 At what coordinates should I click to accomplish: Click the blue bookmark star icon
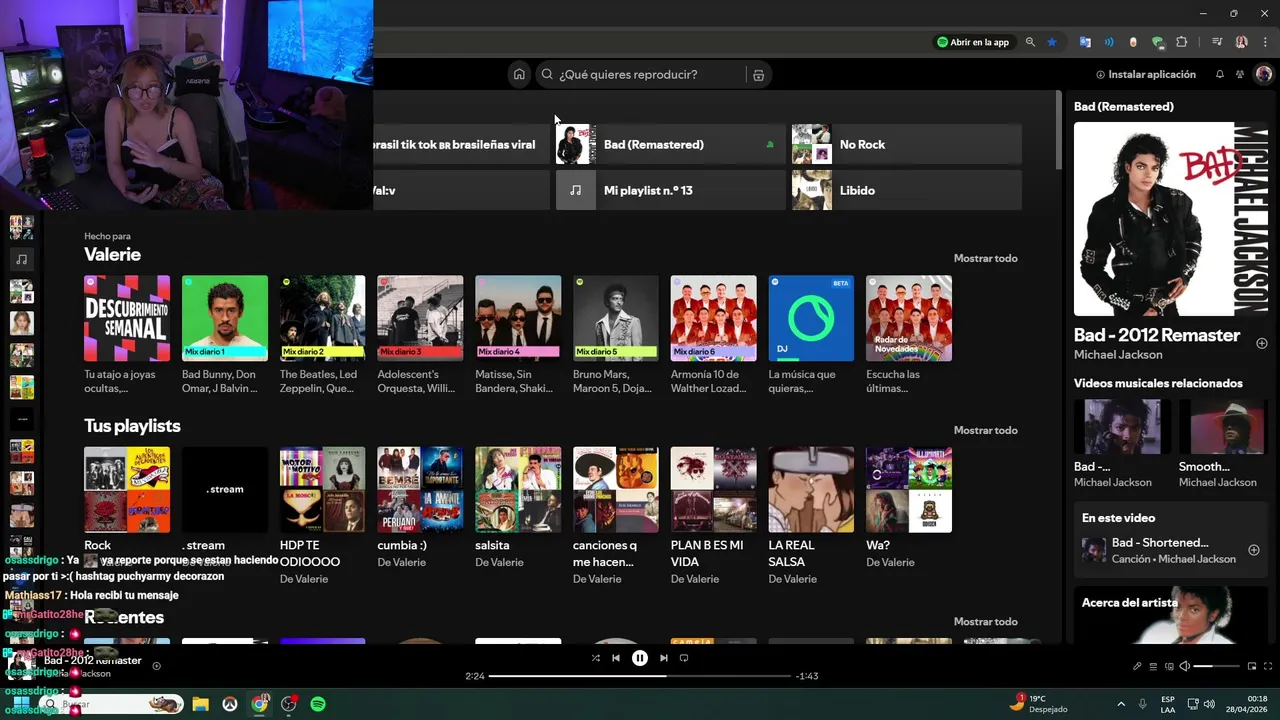(x=1052, y=42)
